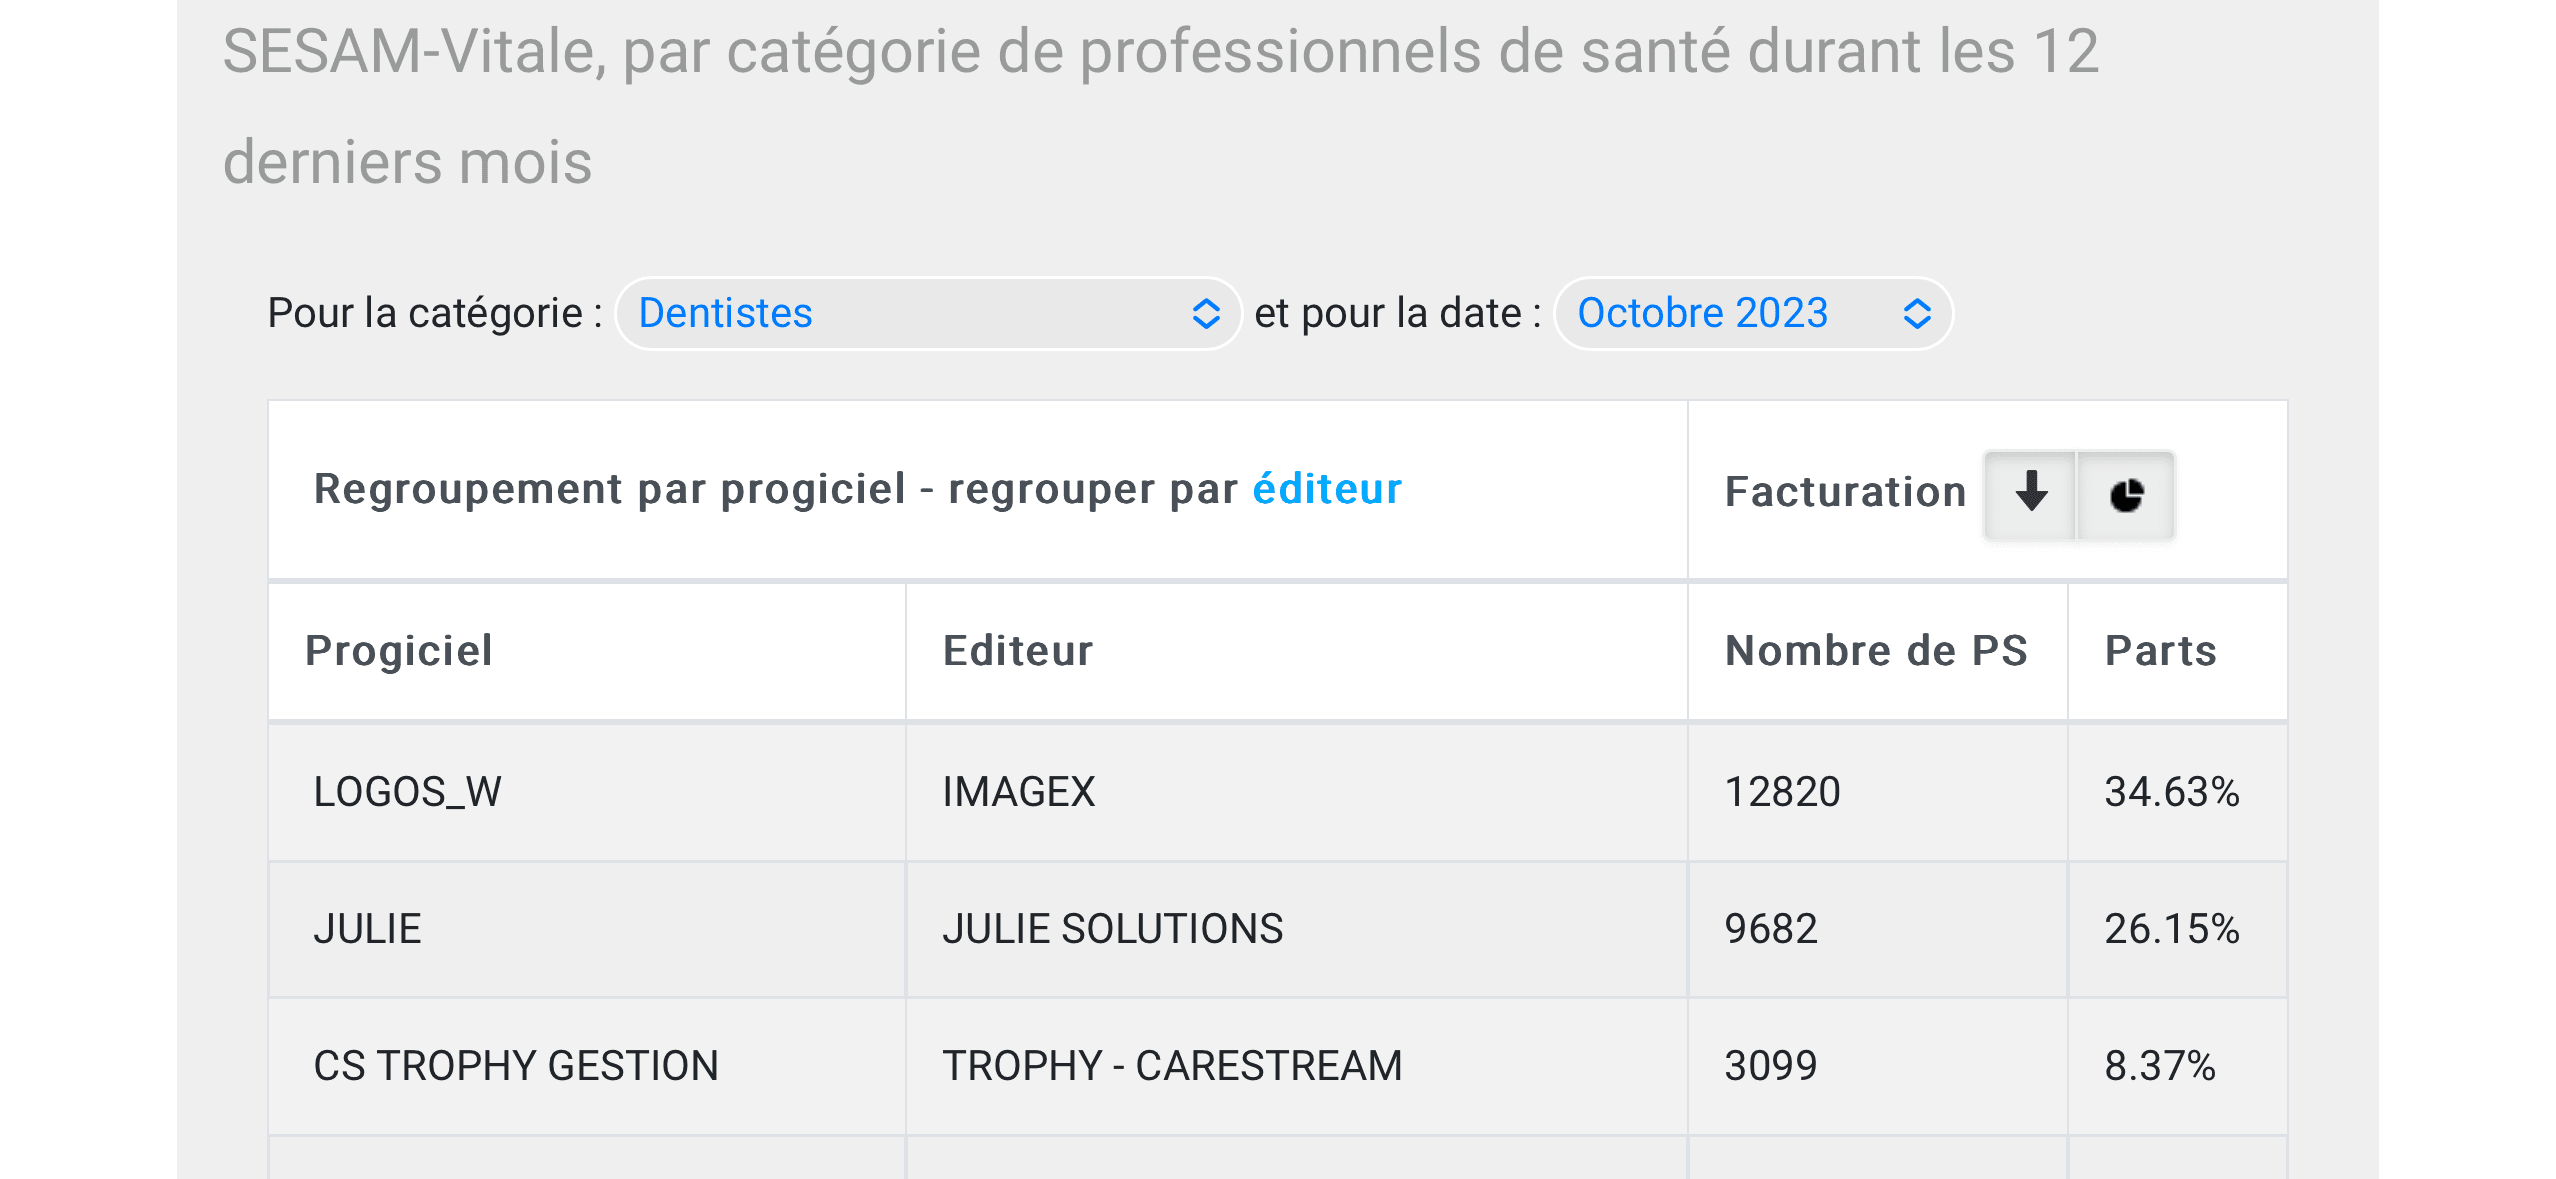Viewport: 2556px width, 1179px height.
Task: Click the 34.63% share cell
Action: click(x=2172, y=792)
